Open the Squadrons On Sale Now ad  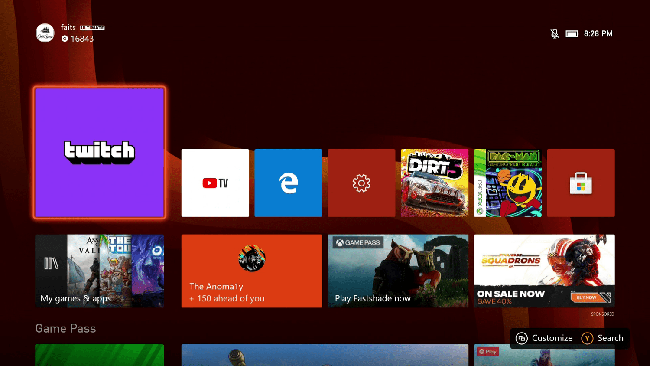coord(544,271)
